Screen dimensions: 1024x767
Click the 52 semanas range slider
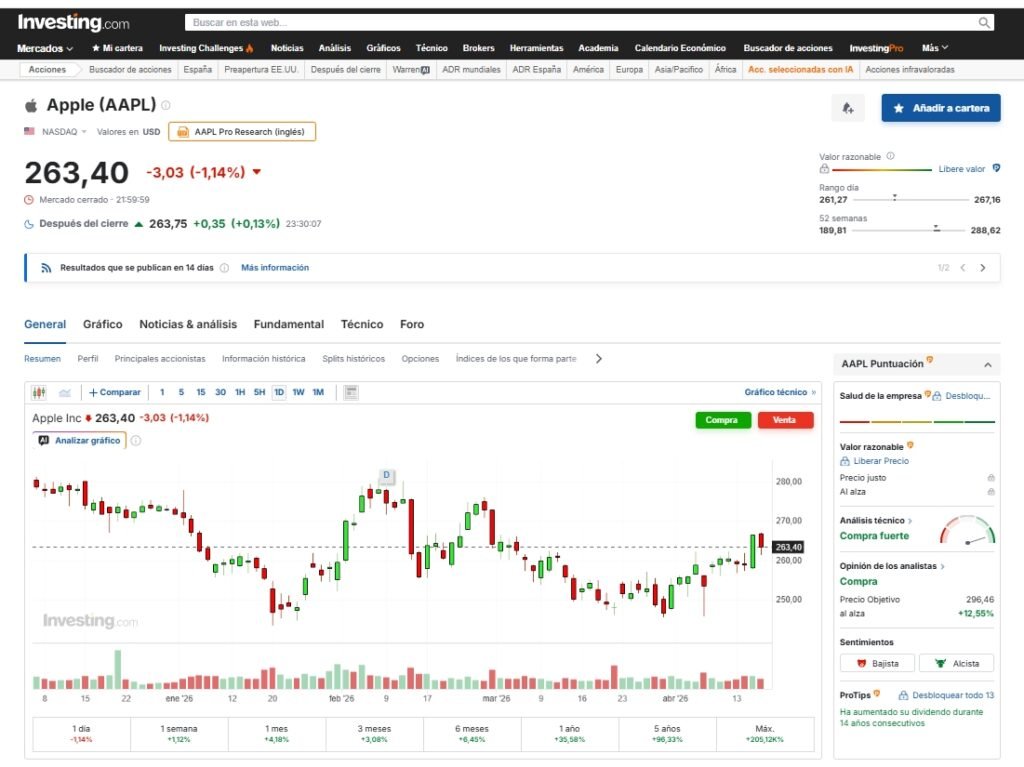pos(908,230)
